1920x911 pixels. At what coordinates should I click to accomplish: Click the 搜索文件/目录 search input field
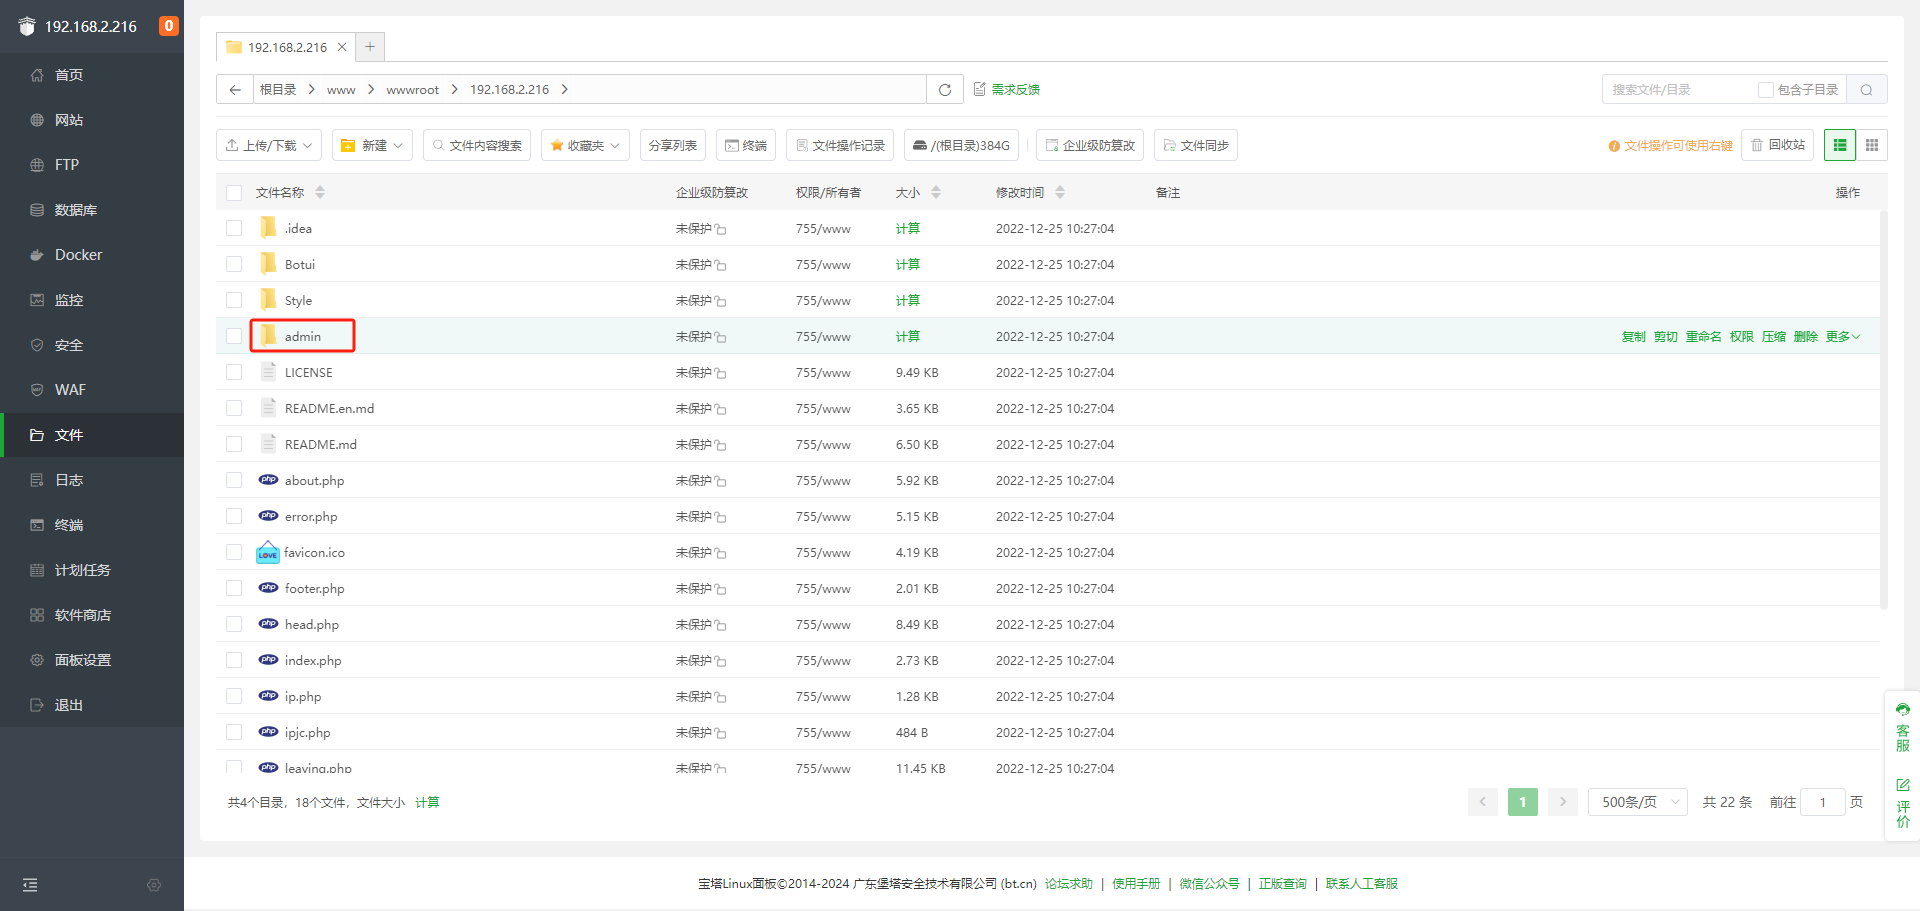pyautogui.click(x=1680, y=89)
